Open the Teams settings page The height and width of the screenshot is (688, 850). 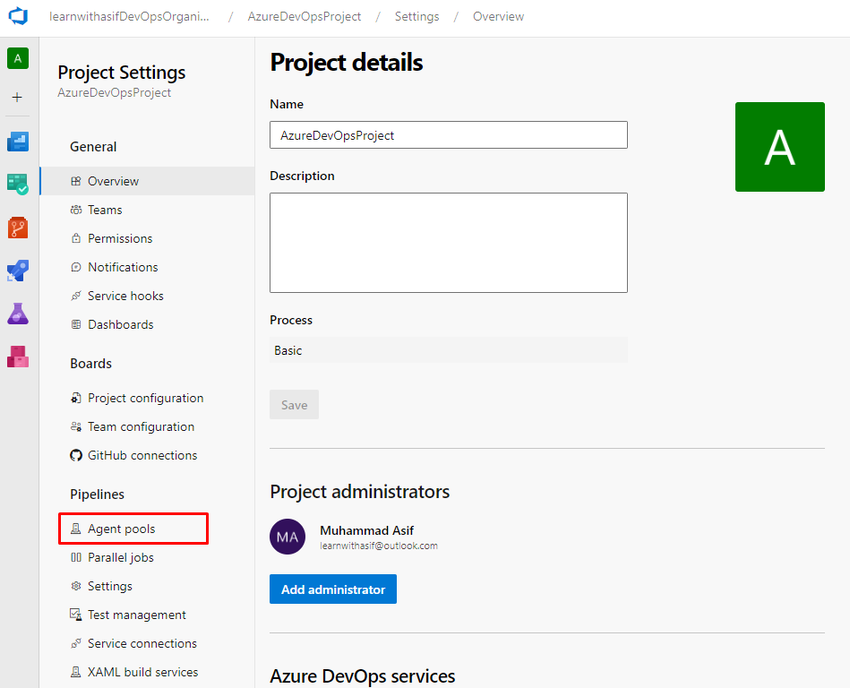(104, 210)
